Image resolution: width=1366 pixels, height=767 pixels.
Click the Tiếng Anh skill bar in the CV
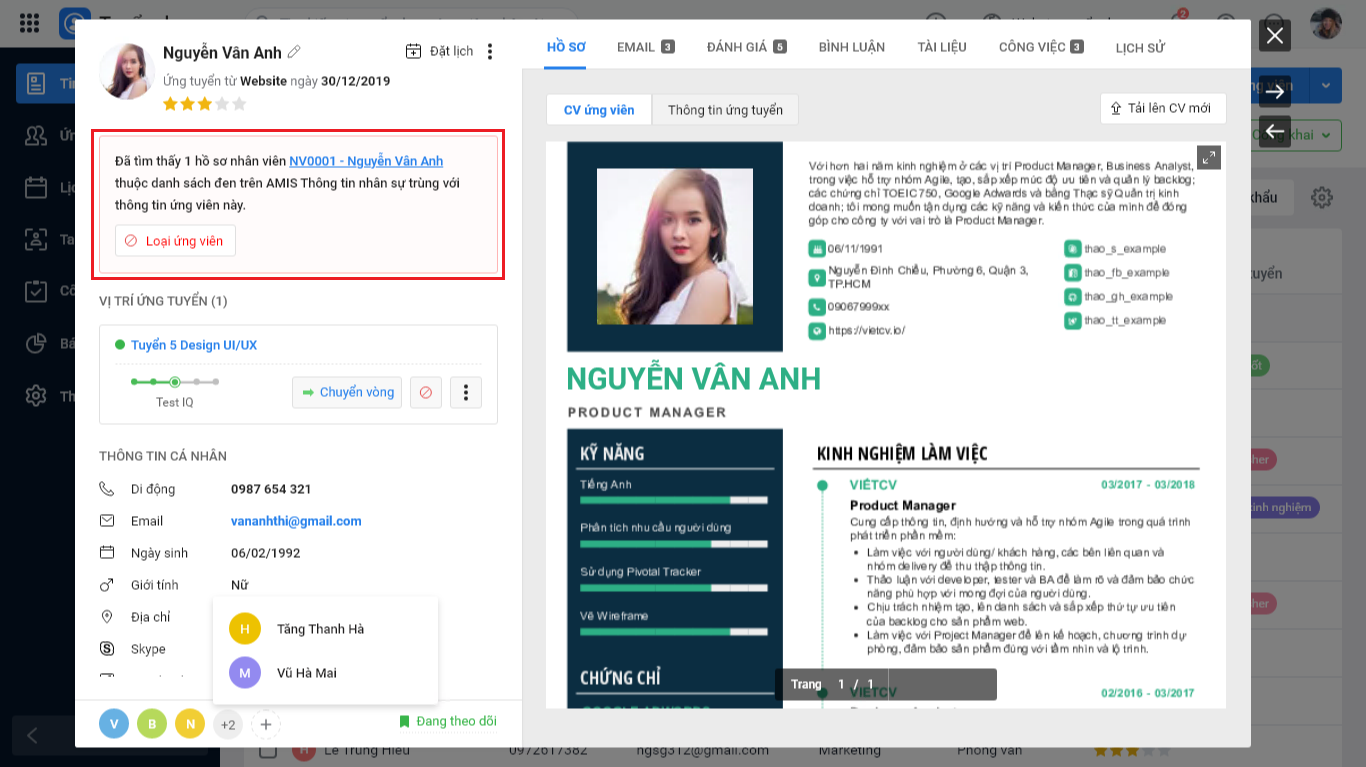click(x=674, y=499)
